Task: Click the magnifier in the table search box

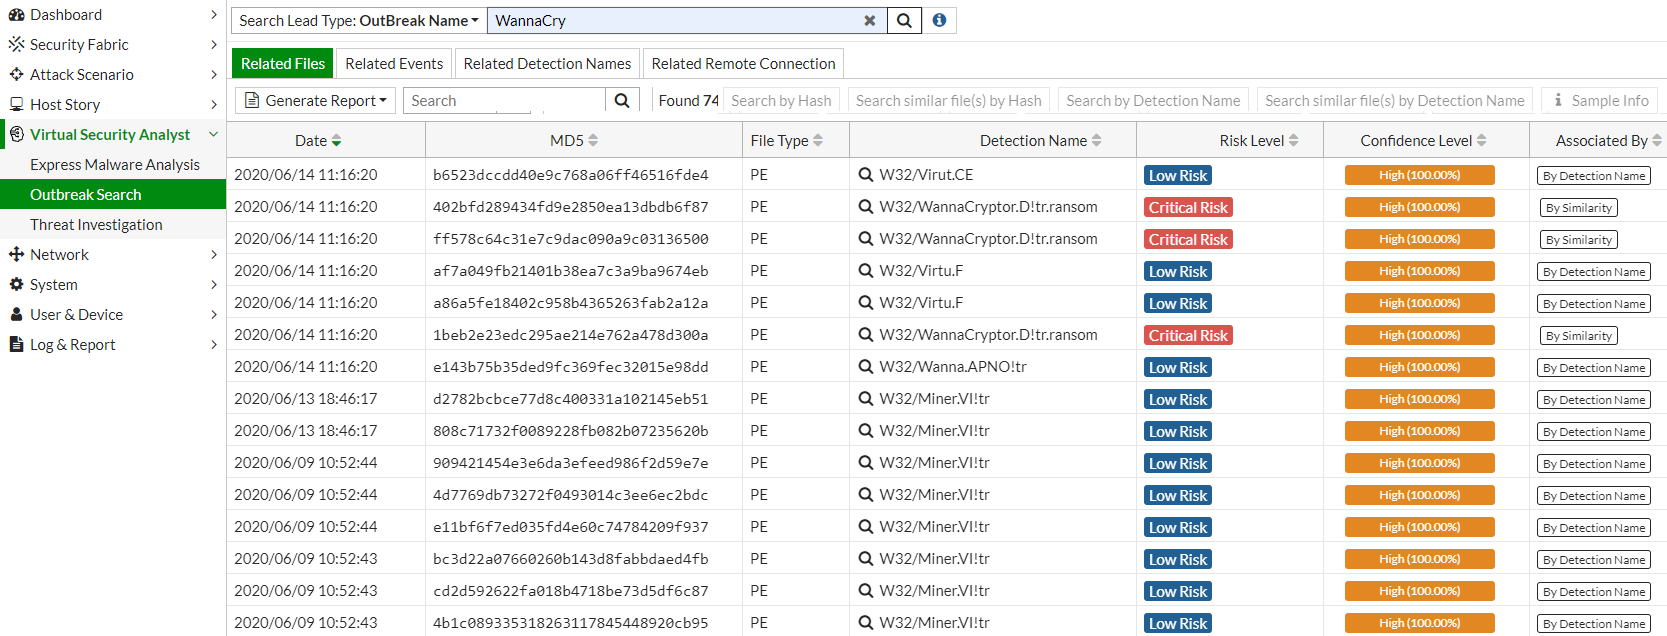Action: [622, 101]
